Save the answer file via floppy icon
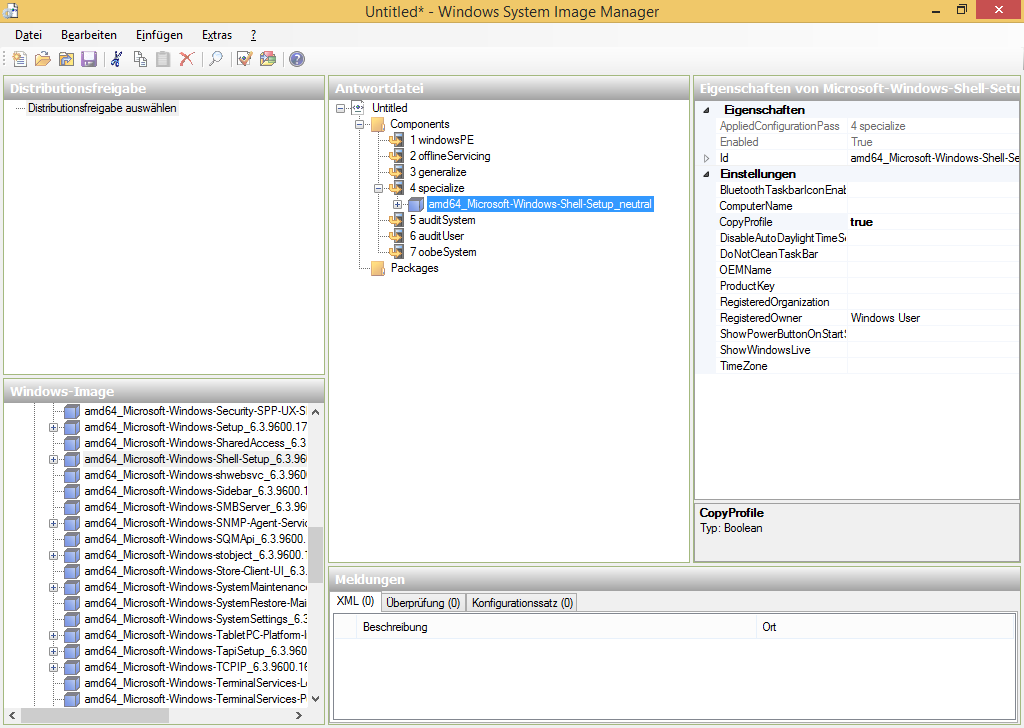 (89, 59)
